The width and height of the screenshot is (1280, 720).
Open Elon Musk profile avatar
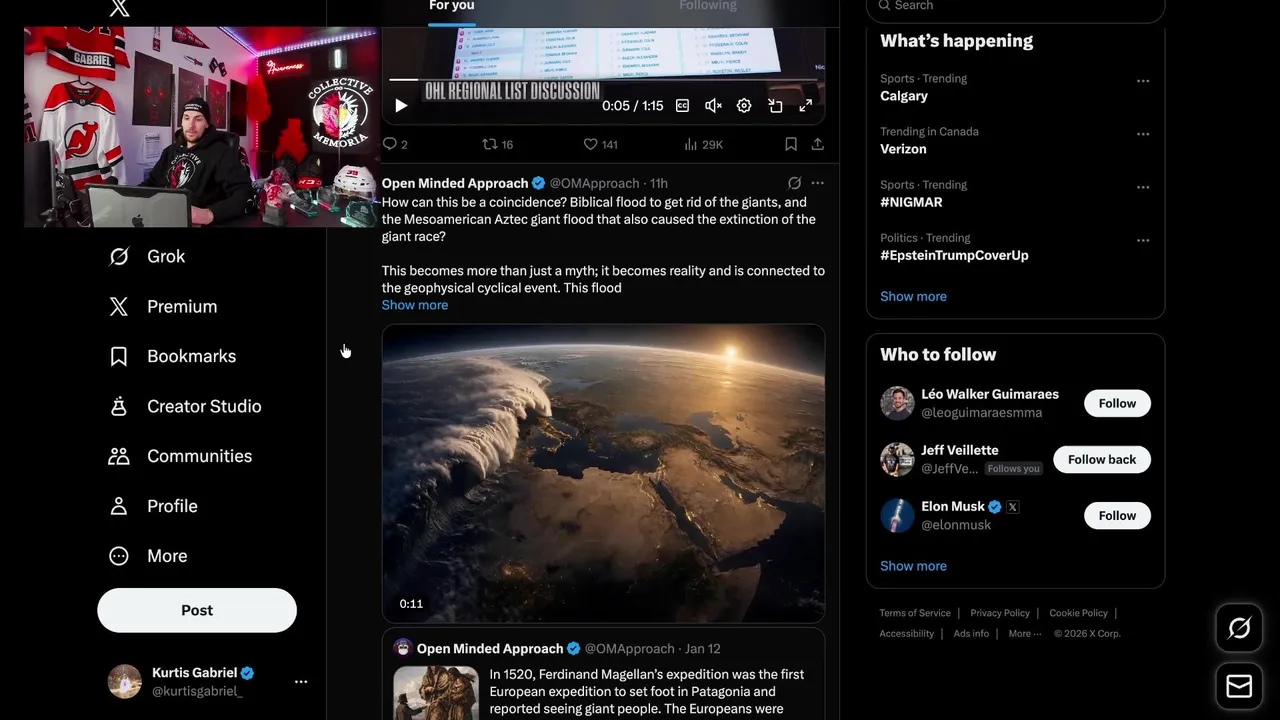[897, 515]
